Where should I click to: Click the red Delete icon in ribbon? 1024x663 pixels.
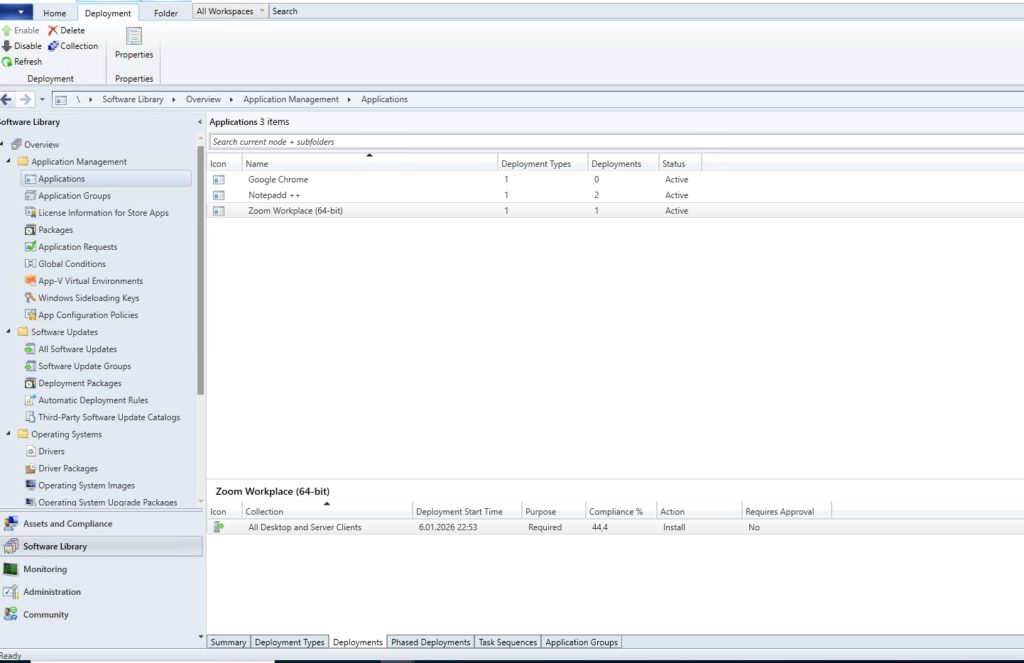point(53,30)
